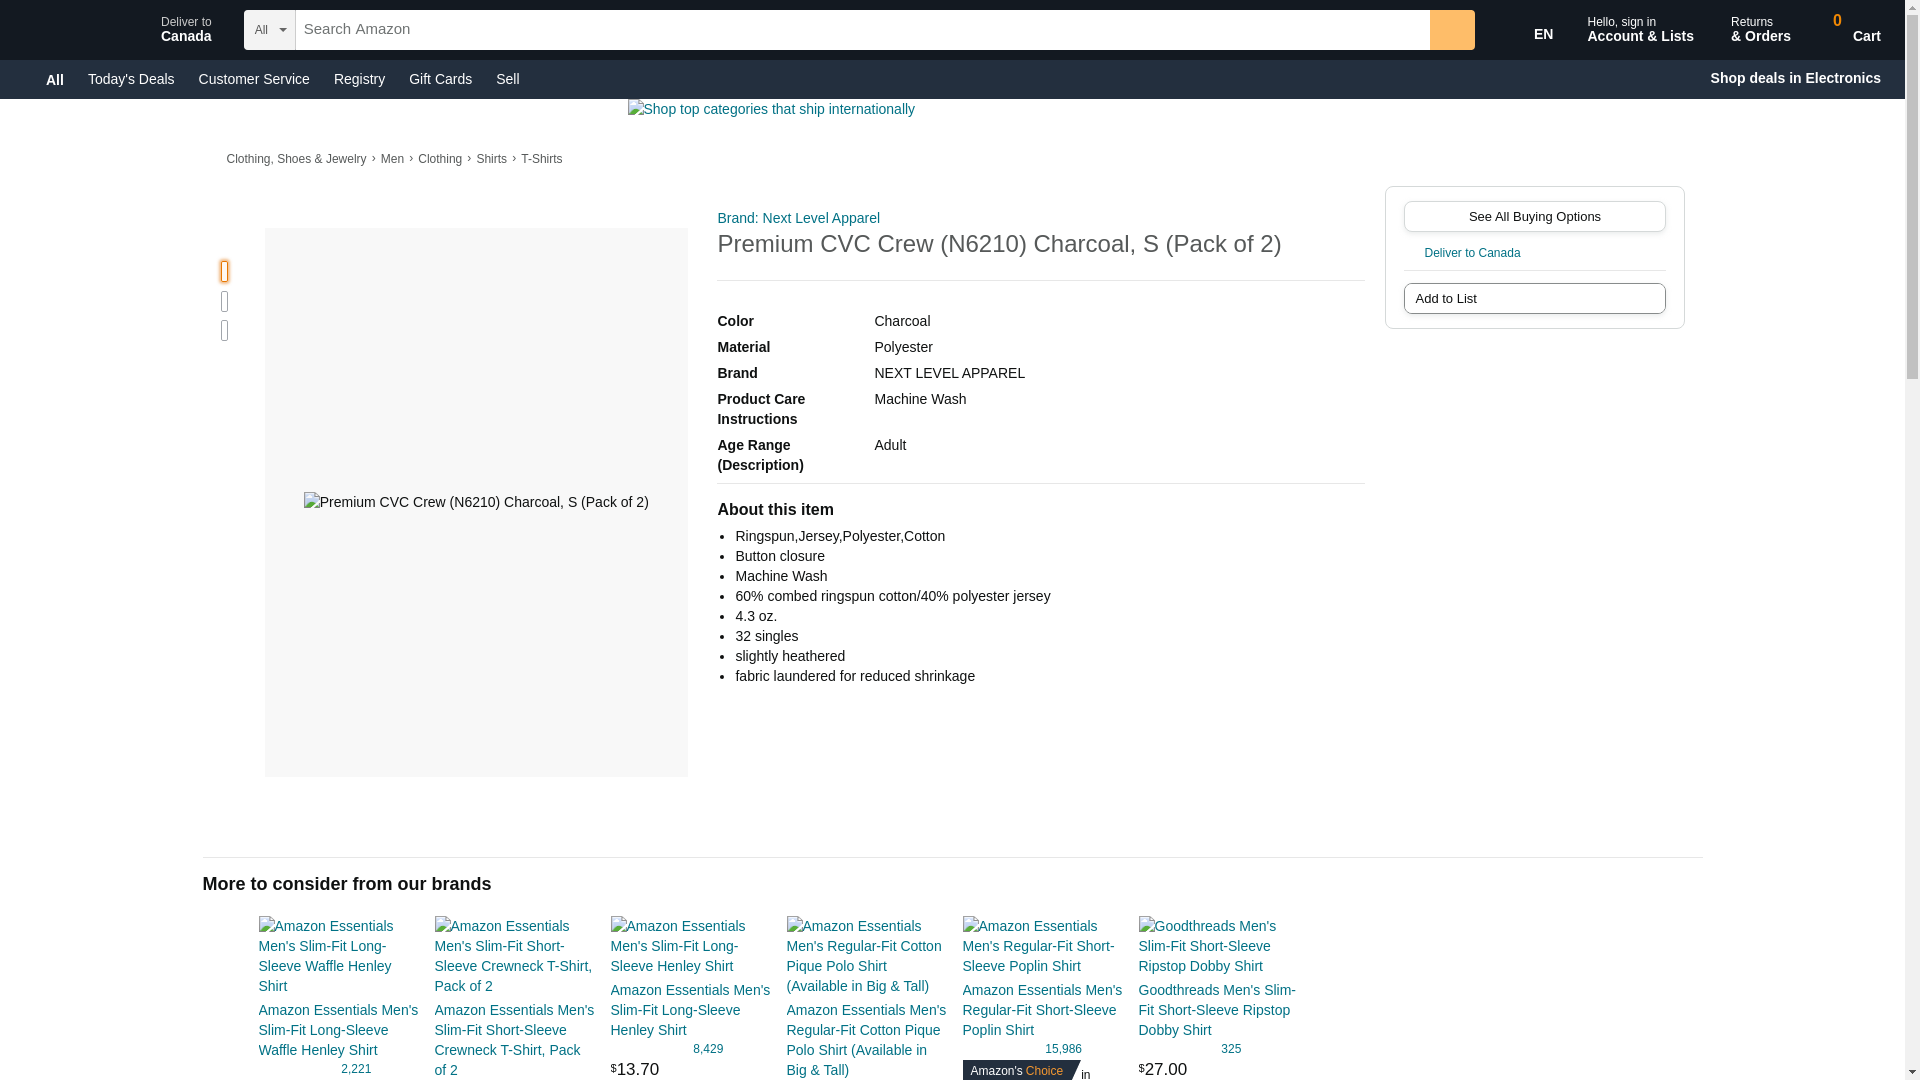1920x1080 pixels.
Task: Click Deliver to Canada link in buy box
Action: tap(1471, 253)
